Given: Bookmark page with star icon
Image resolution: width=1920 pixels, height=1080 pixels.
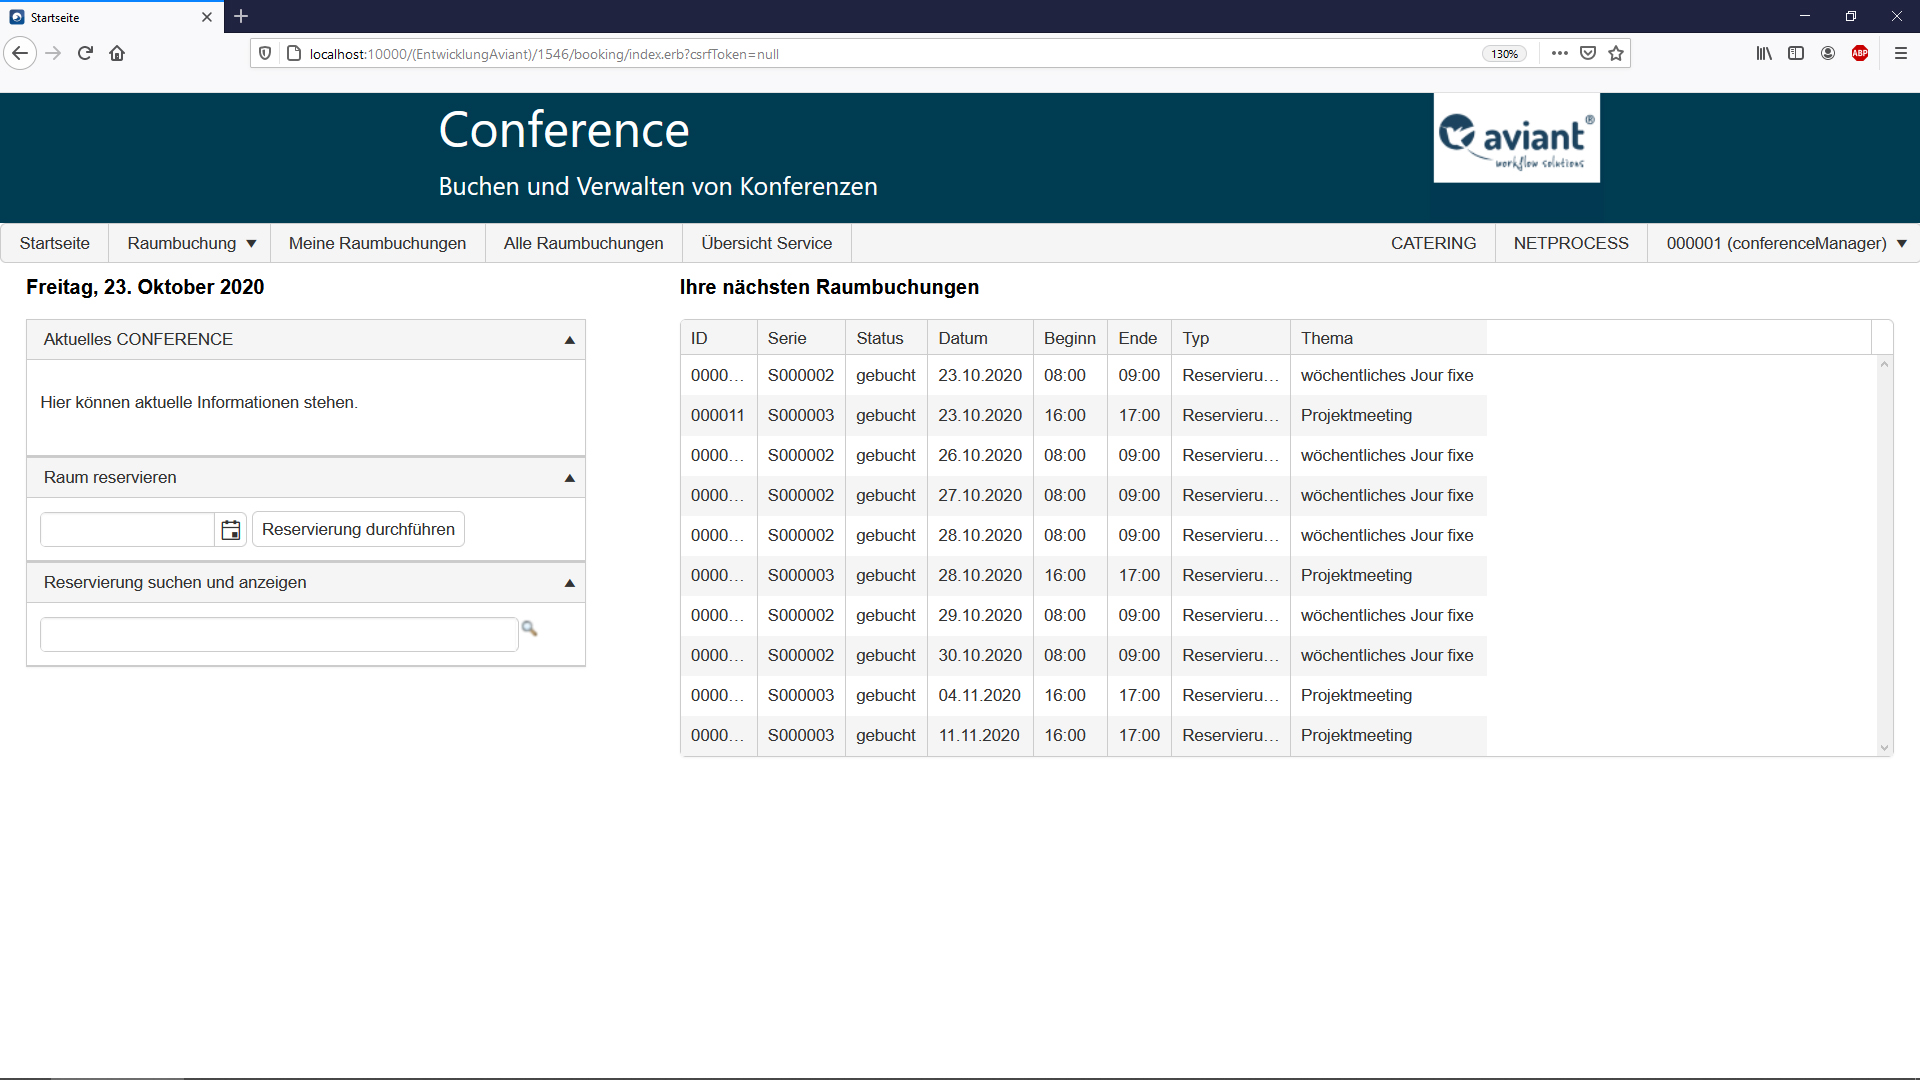Looking at the screenshot, I should pos(1616,53).
